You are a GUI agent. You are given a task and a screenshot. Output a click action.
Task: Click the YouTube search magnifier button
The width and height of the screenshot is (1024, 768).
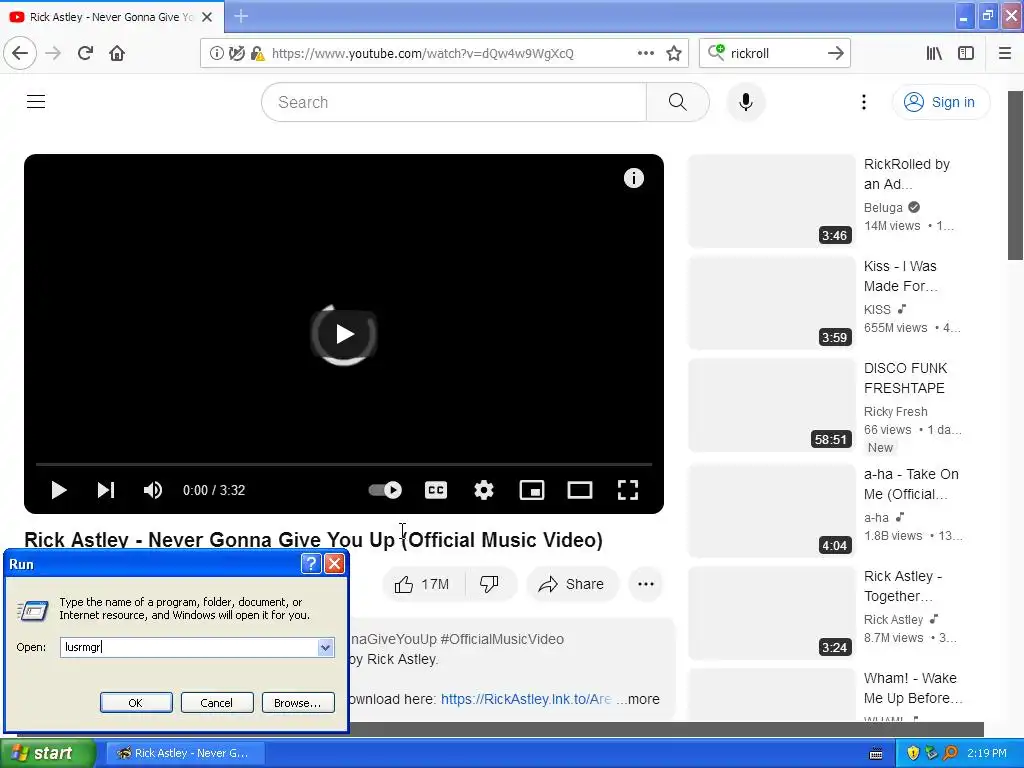[x=677, y=102]
